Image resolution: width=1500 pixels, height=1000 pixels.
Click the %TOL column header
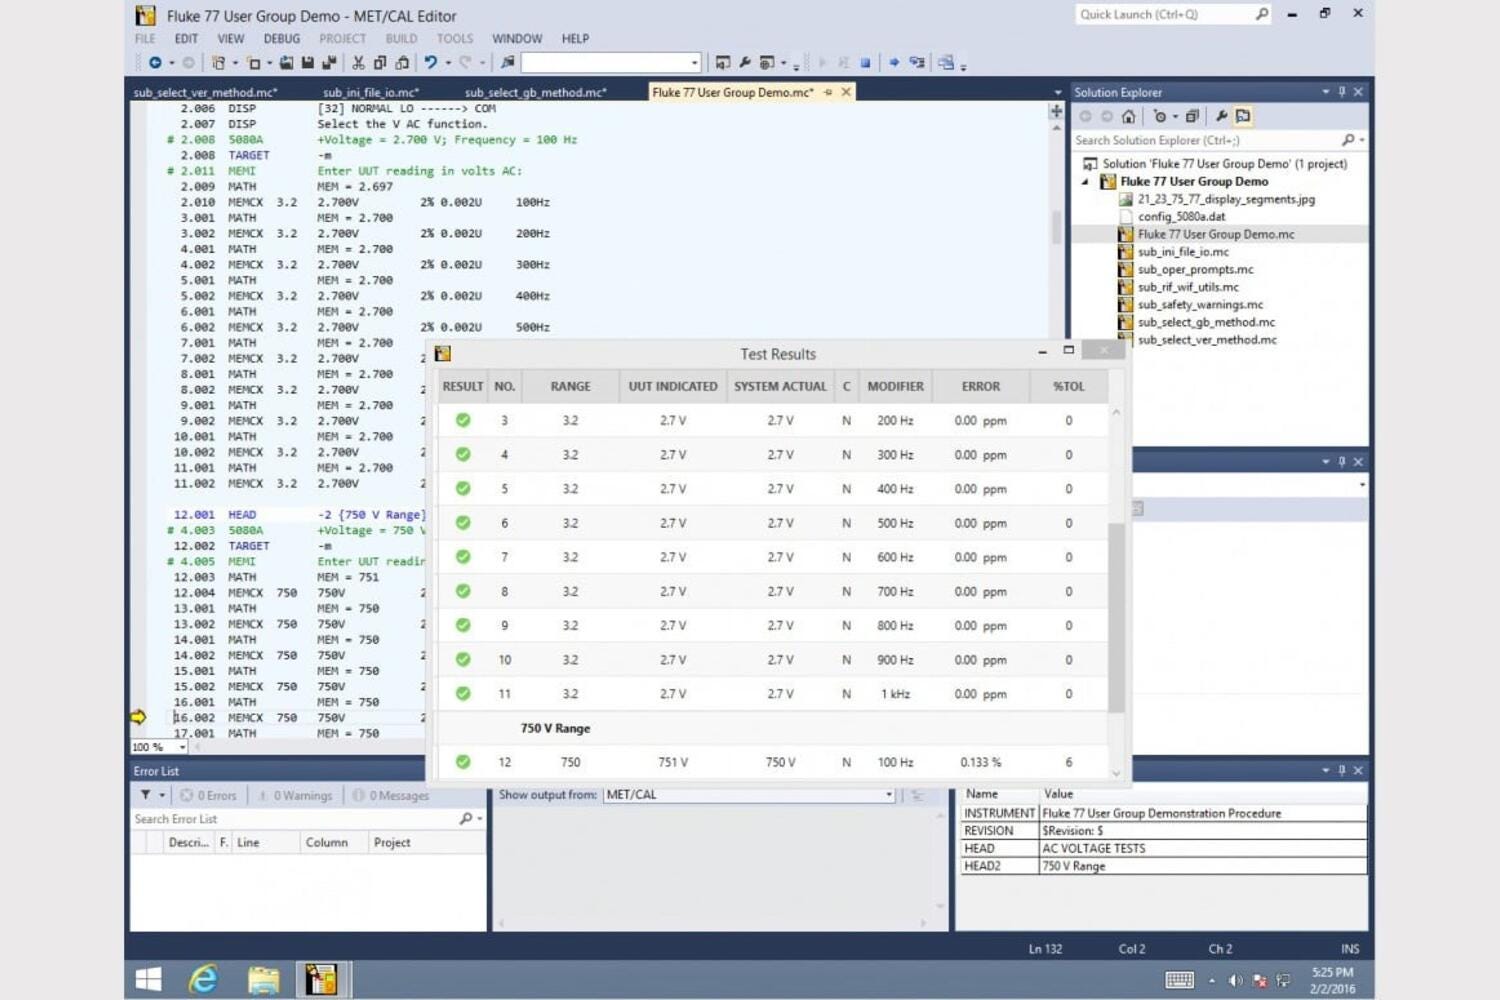(x=1068, y=386)
